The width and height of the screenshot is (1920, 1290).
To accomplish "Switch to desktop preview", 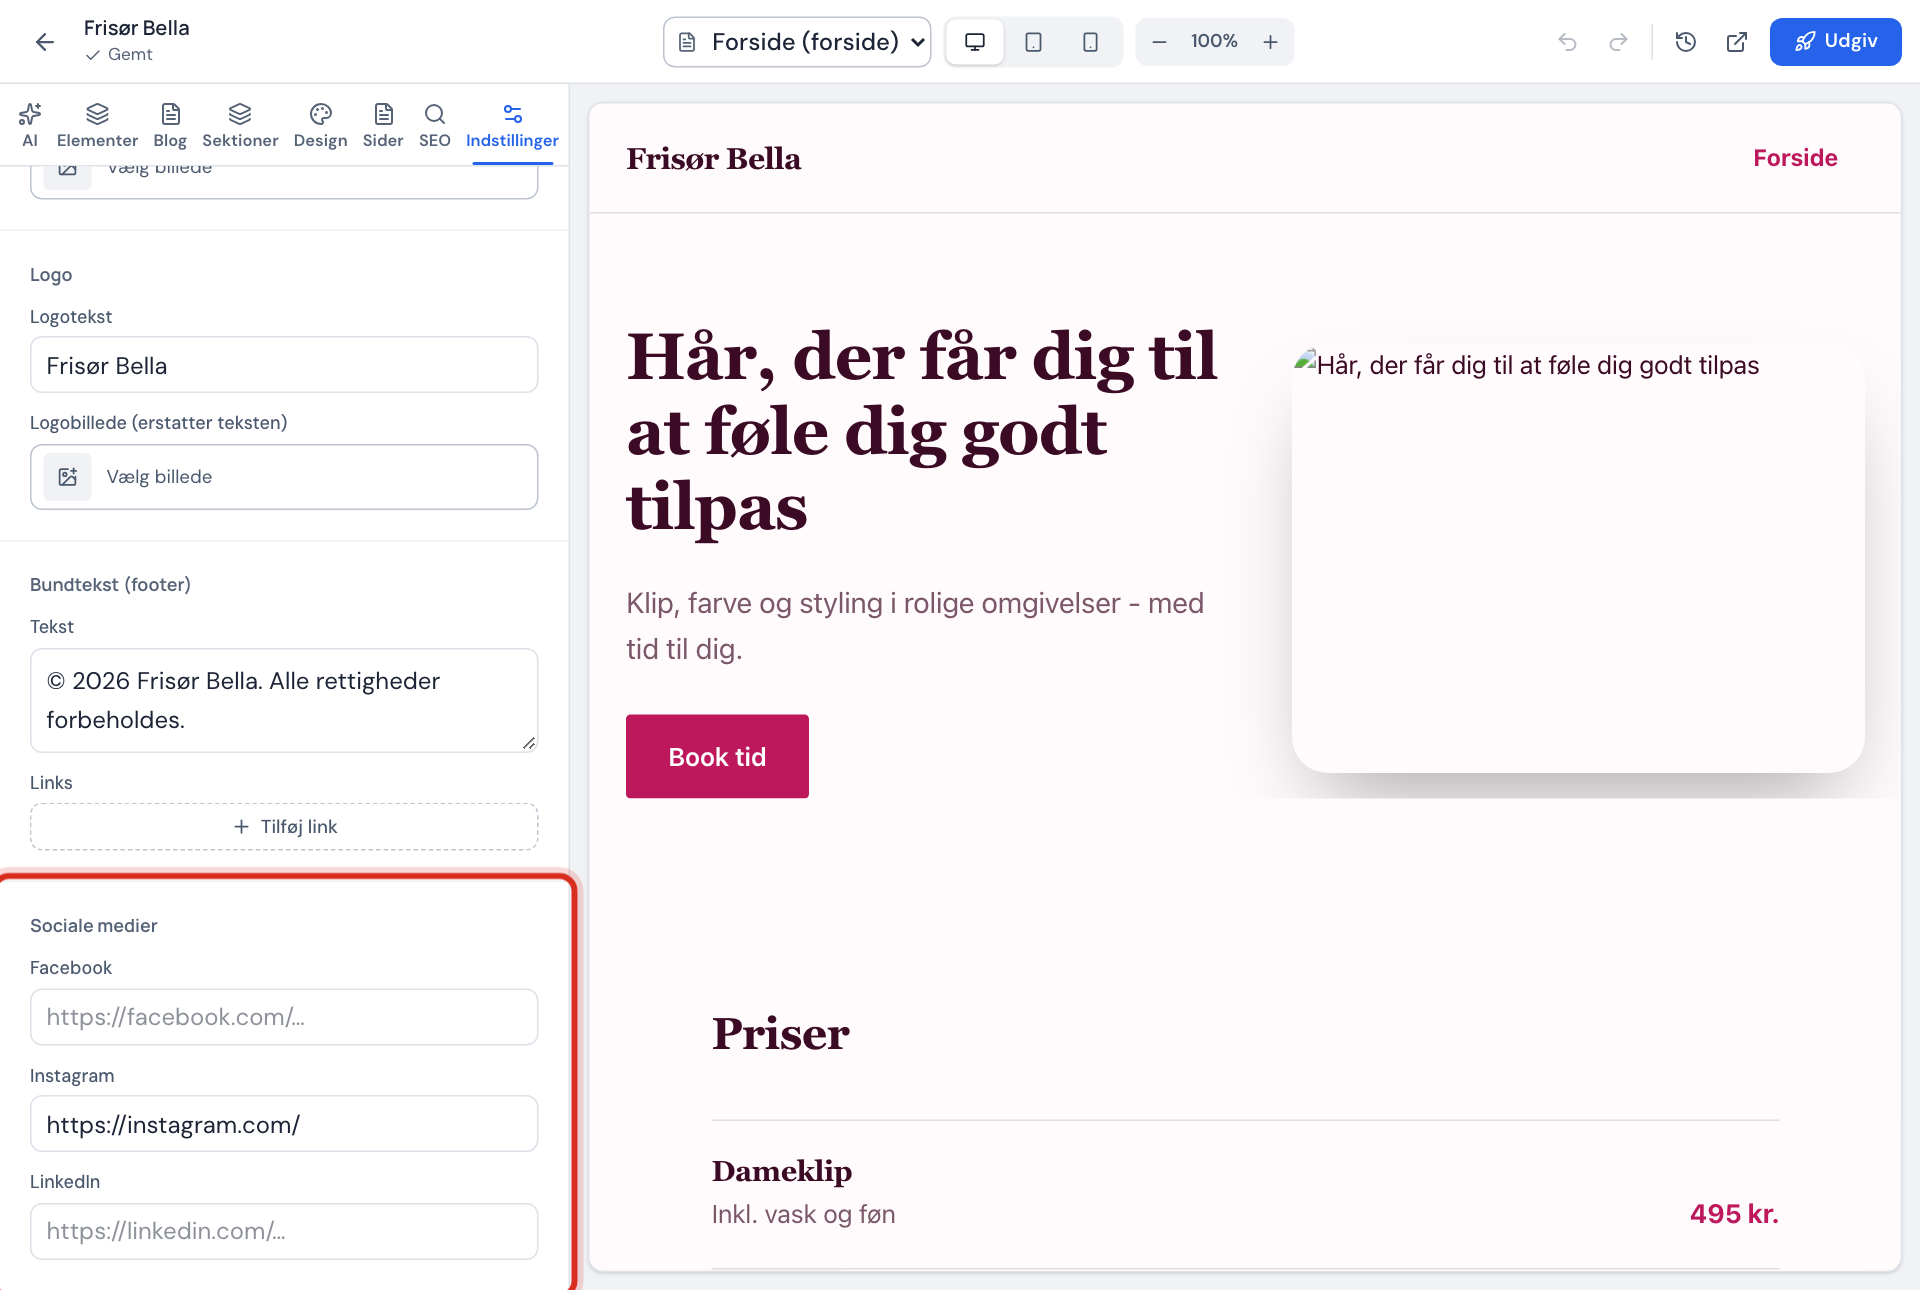I will click(975, 42).
